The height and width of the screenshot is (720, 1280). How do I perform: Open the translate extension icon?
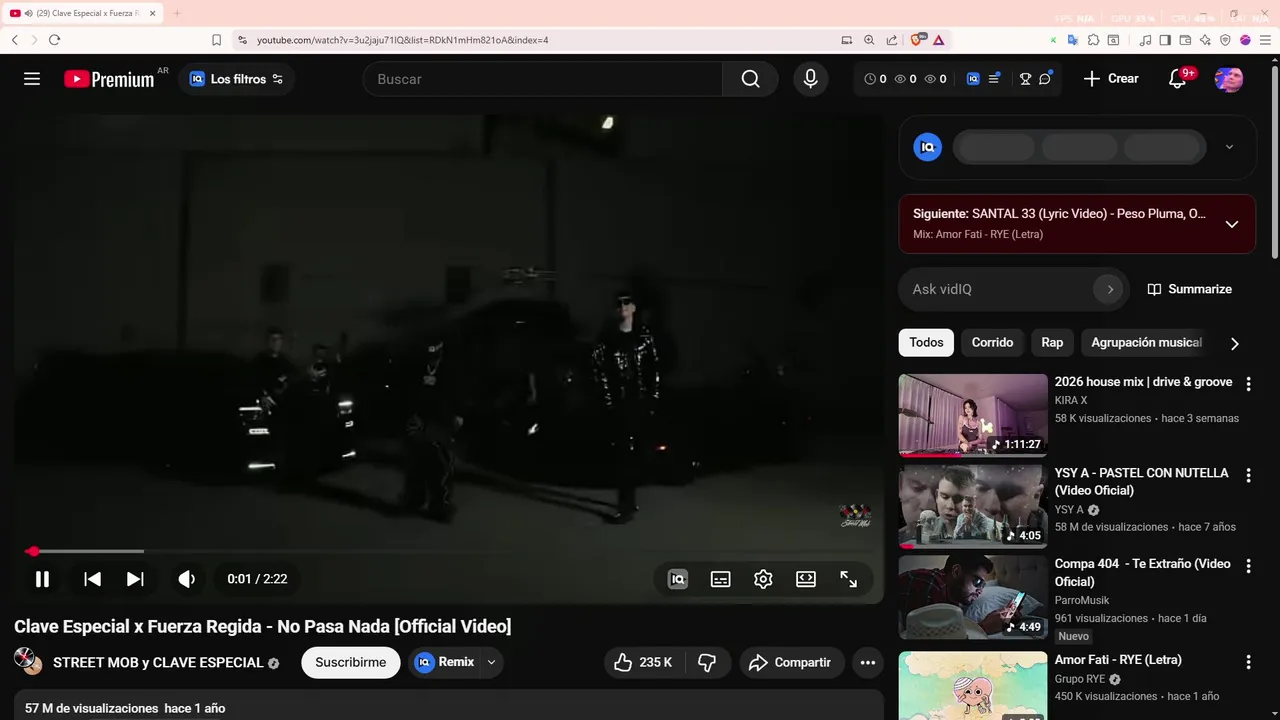[1072, 40]
